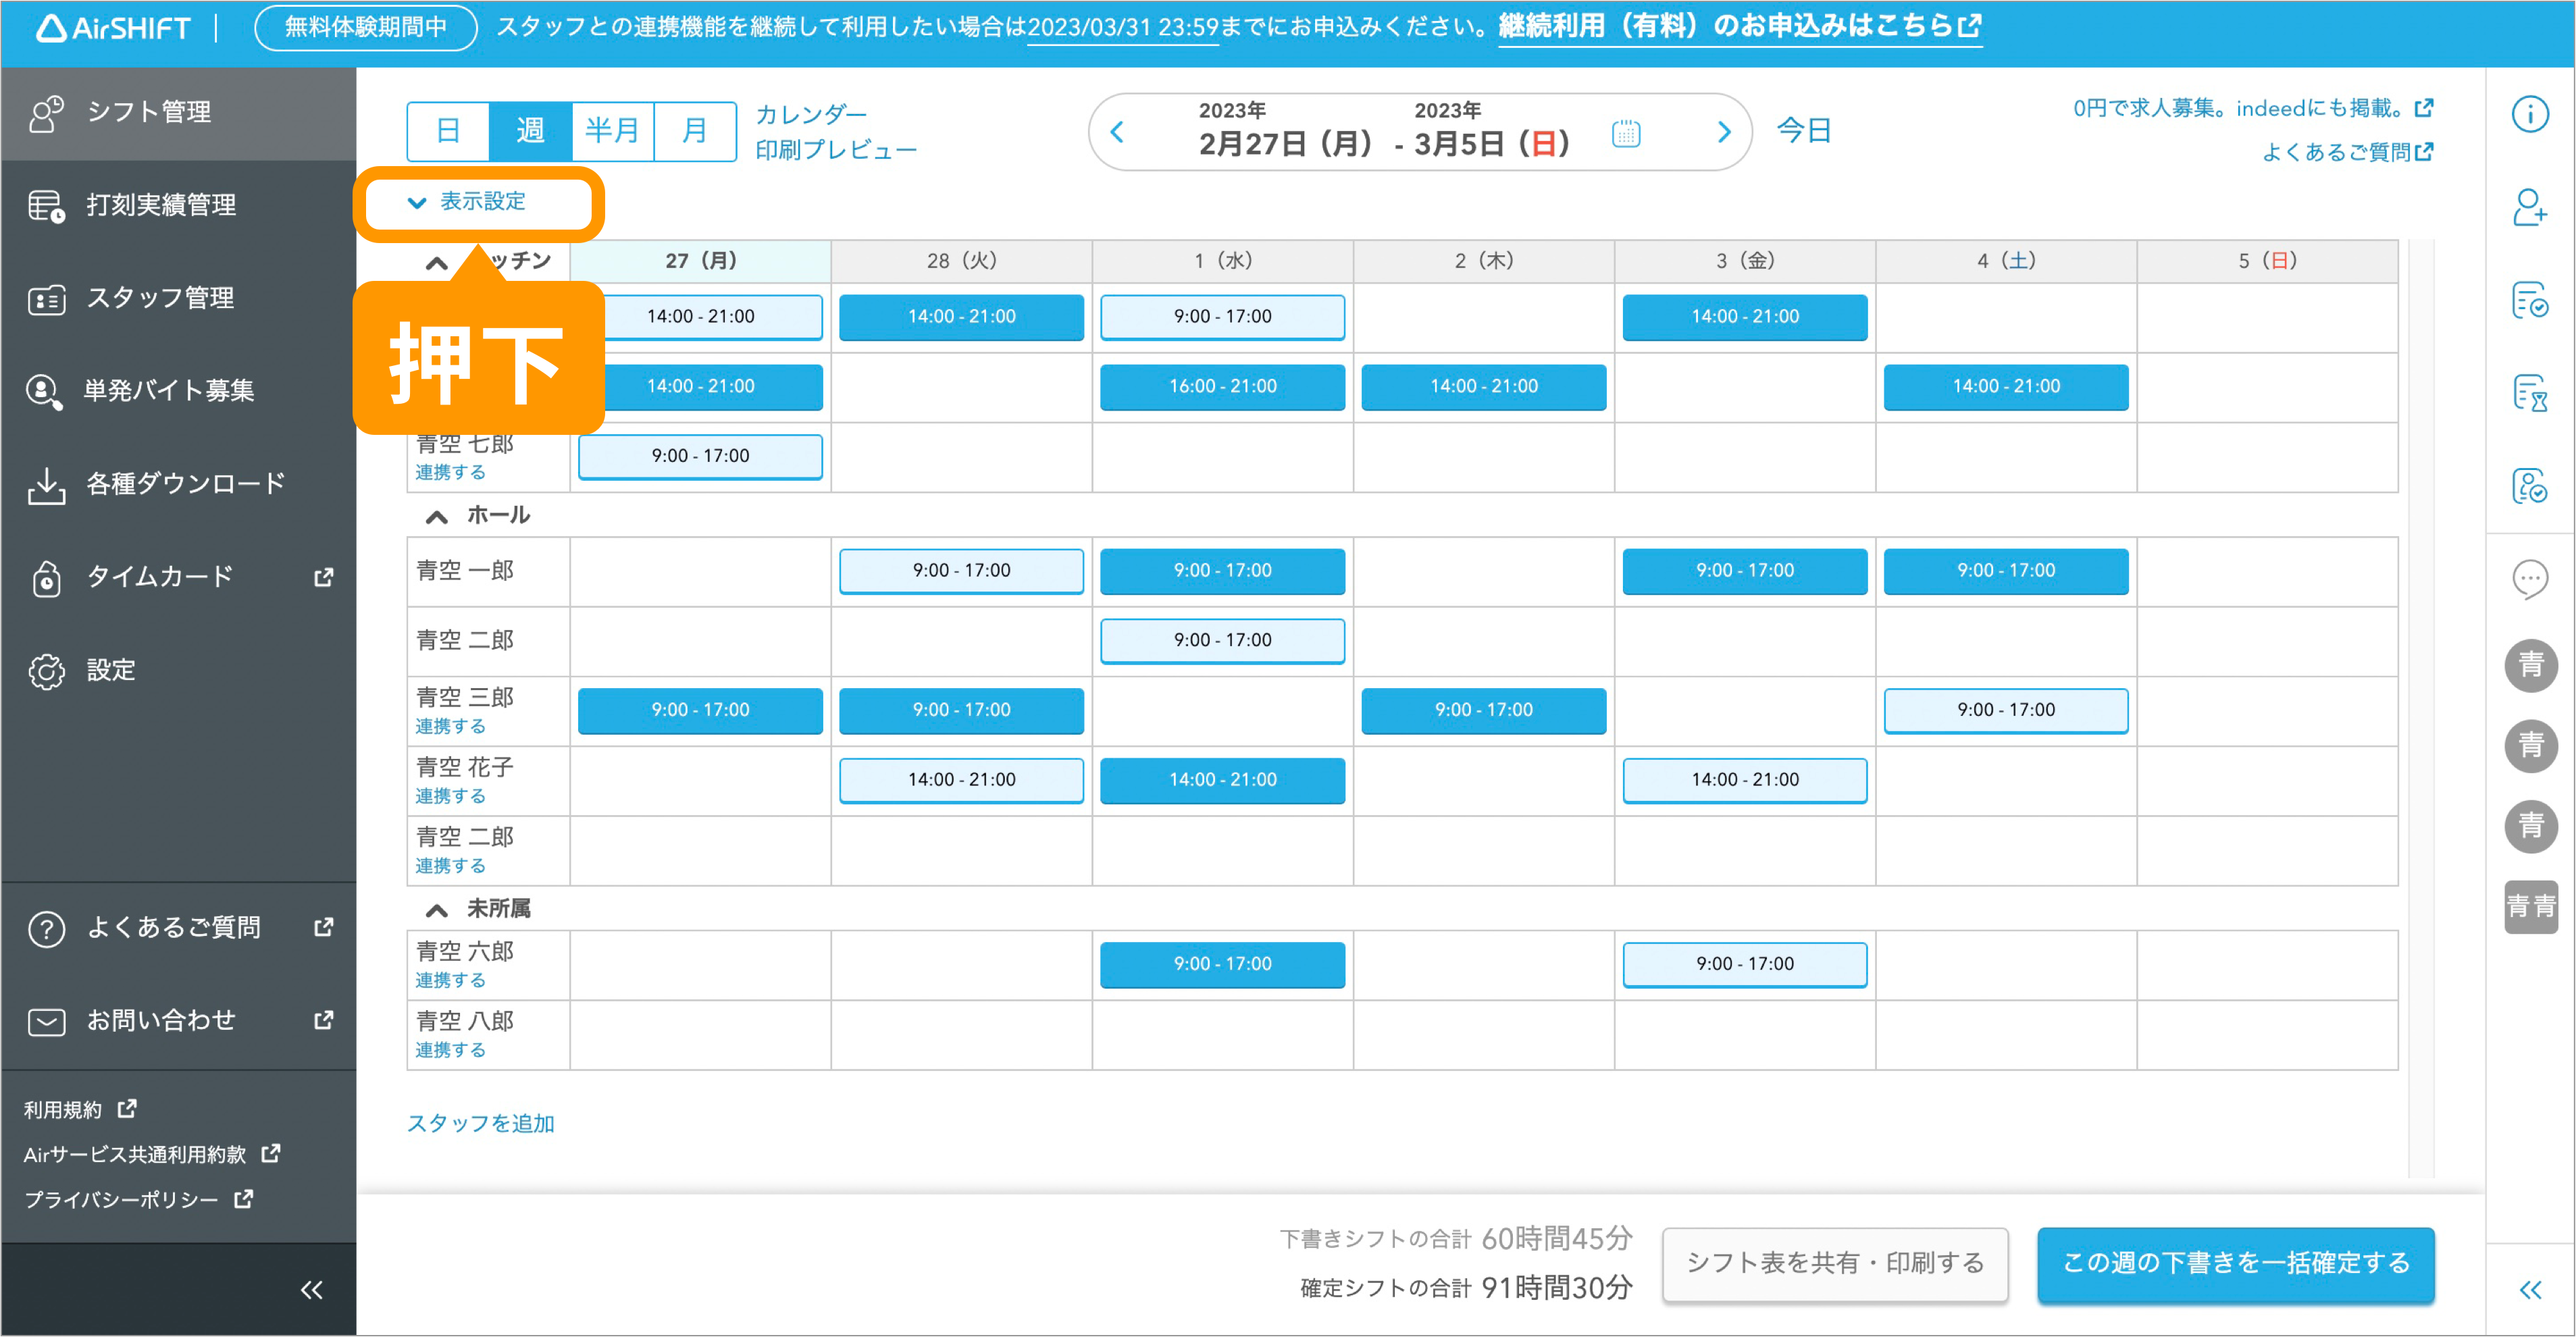2576x1337 pixels.
Task: Open タイムカード in the sidebar
Action: pos(178,577)
